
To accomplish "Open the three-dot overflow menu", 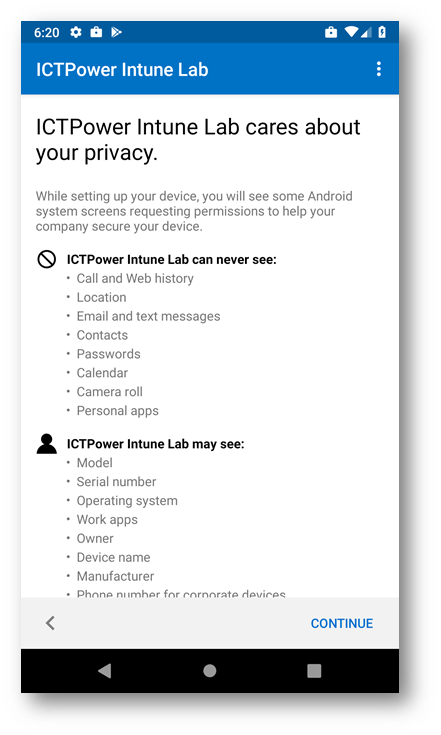I will pos(379,69).
